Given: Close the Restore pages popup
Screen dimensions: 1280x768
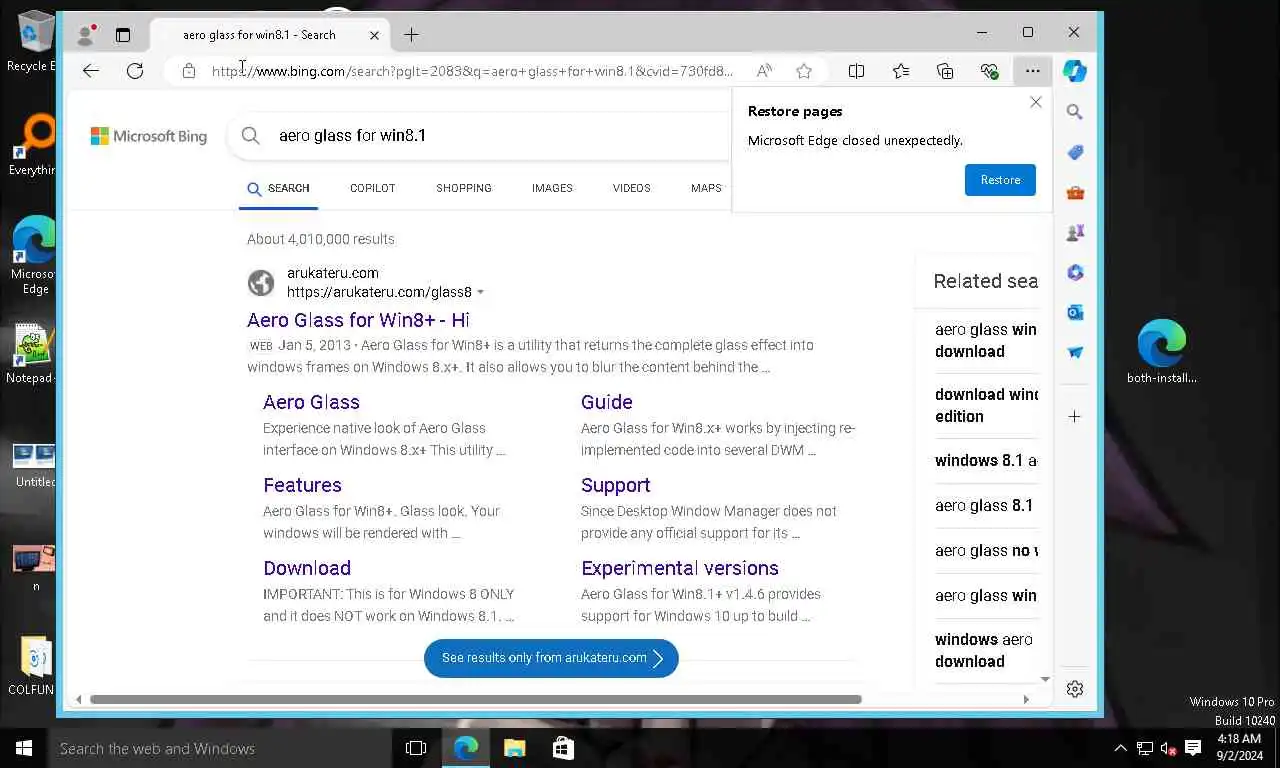Looking at the screenshot, I should coord(1036,102).
